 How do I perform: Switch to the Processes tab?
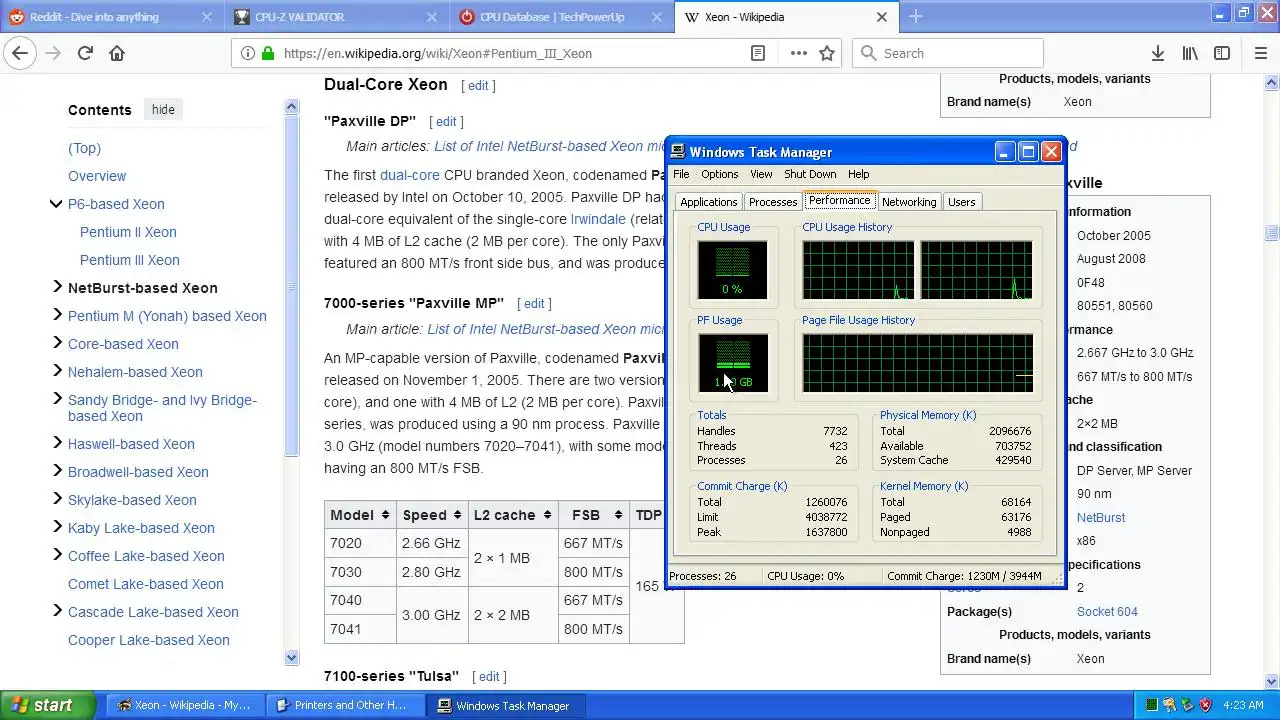(x=773, y=202)
